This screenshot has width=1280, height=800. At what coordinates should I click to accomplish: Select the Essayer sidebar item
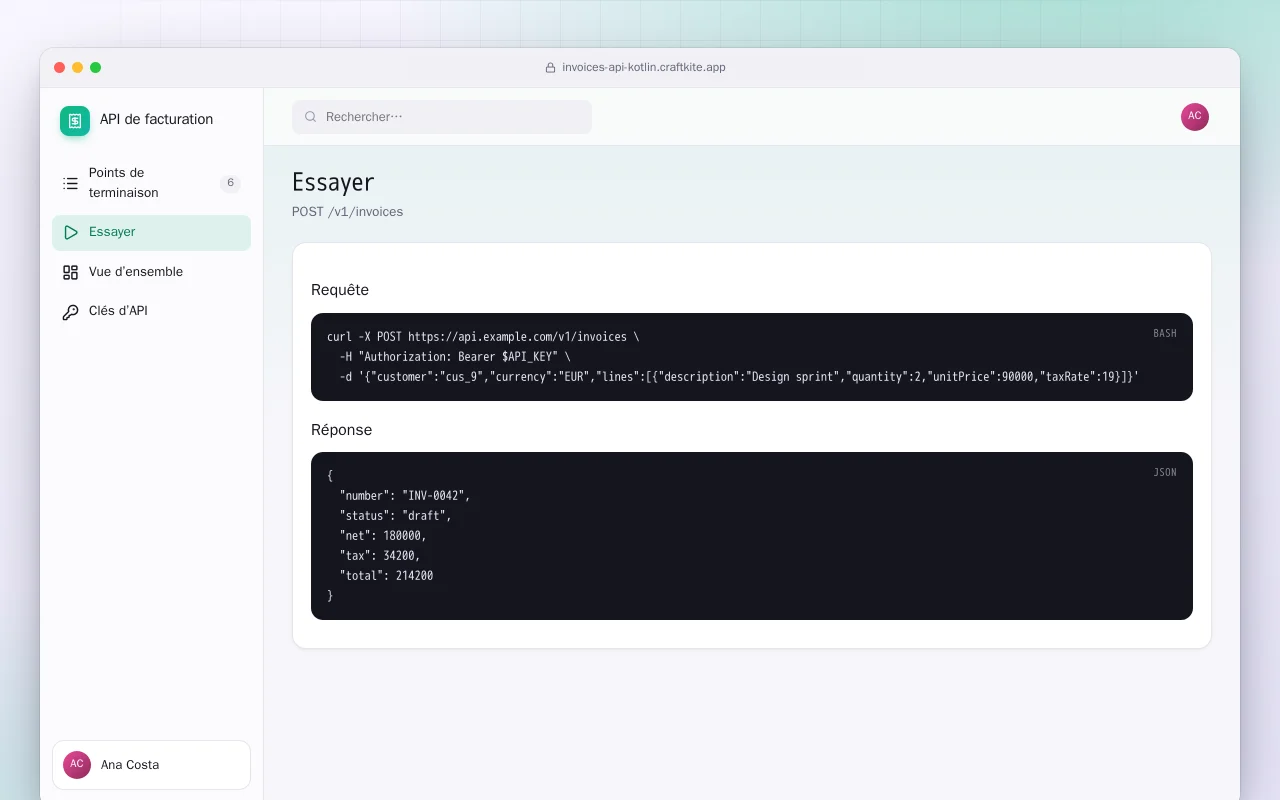click(x=151, y=232)
